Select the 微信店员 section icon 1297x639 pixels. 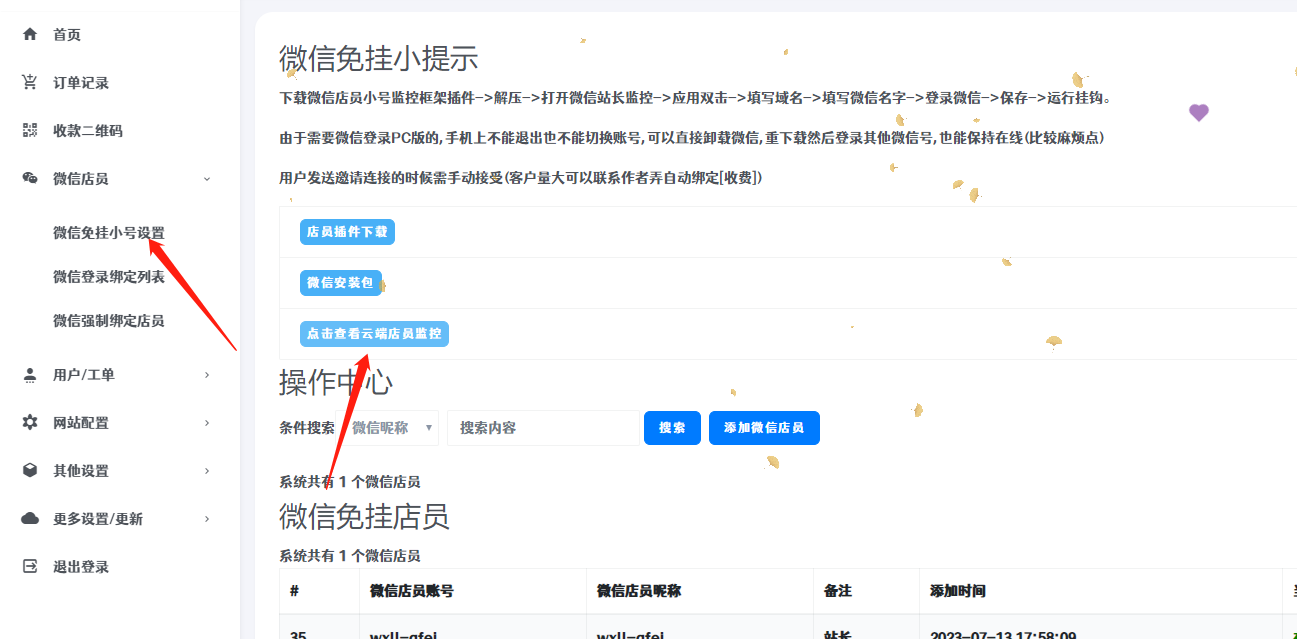click(x=27, y=178)
